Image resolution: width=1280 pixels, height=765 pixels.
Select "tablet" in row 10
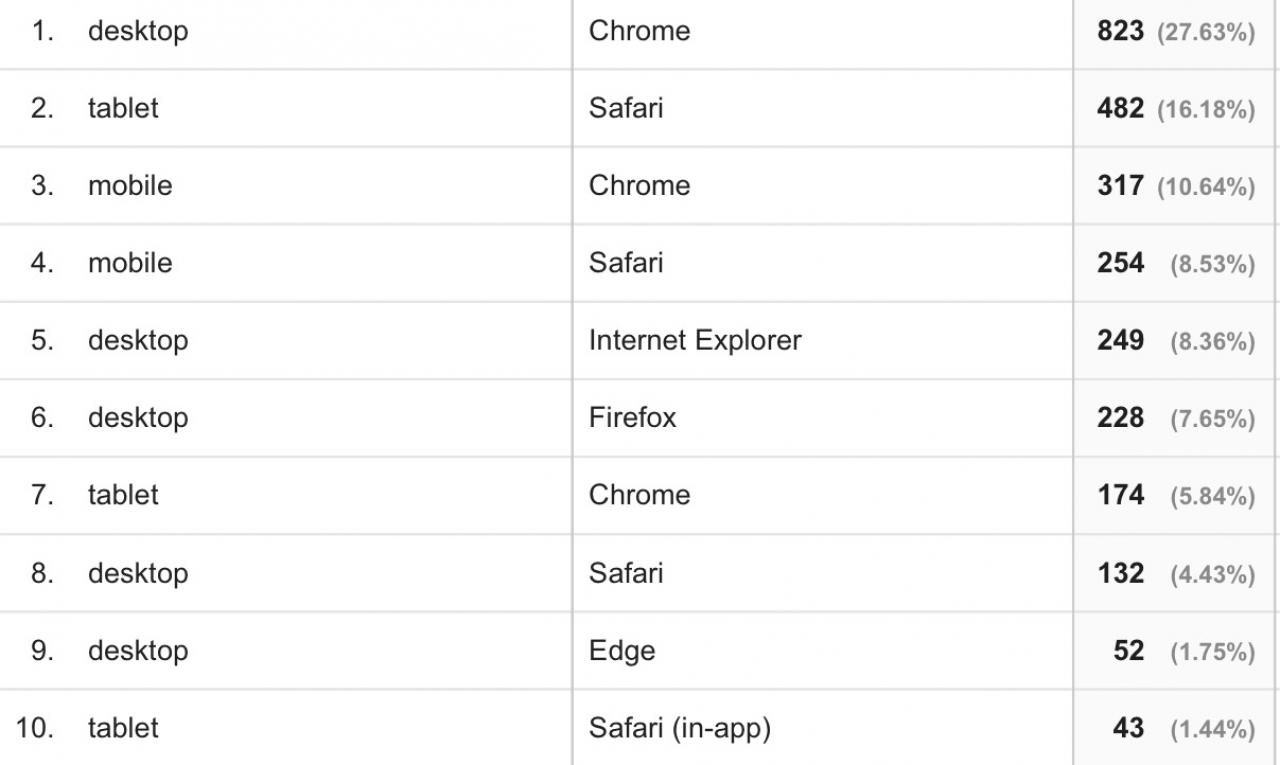coord(123,728)
